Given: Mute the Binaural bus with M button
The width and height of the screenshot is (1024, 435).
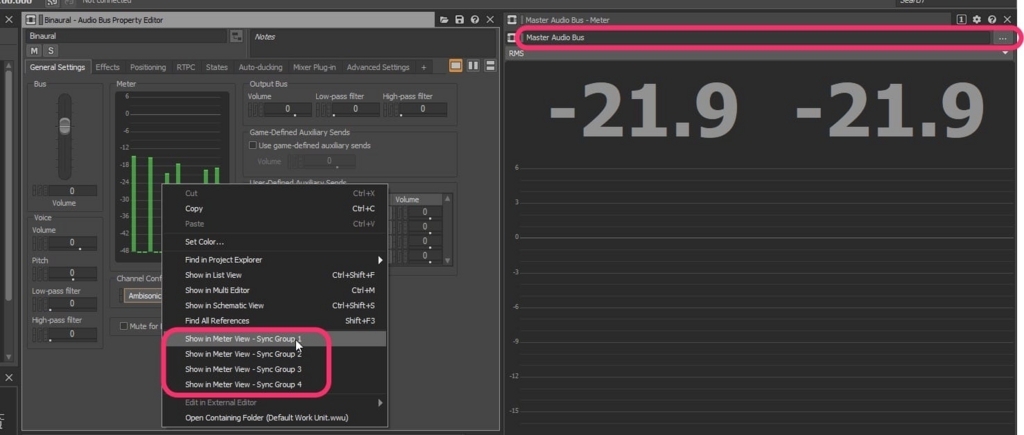Looking at the screenshot, I should tap(34, 51).
